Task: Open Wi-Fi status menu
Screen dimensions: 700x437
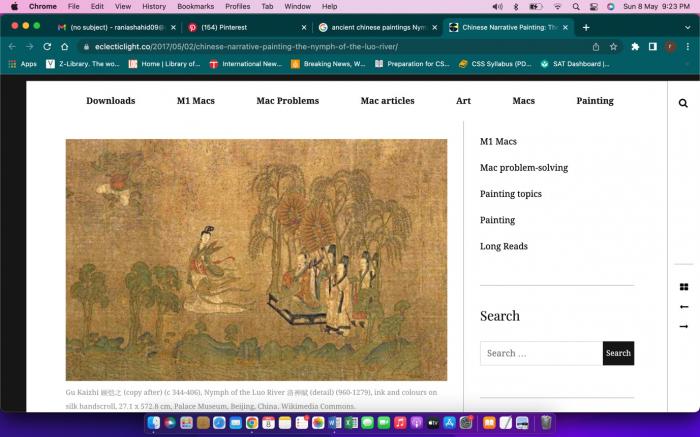Action: point(557,7)
